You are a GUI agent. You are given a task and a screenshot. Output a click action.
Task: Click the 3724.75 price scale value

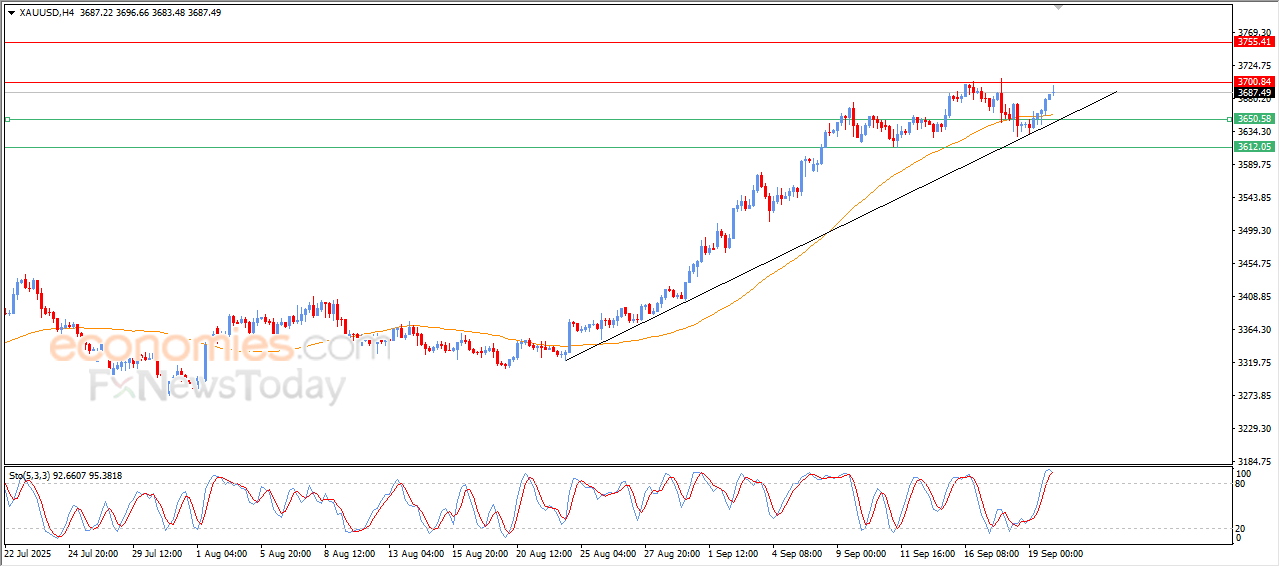[1254, 66]
